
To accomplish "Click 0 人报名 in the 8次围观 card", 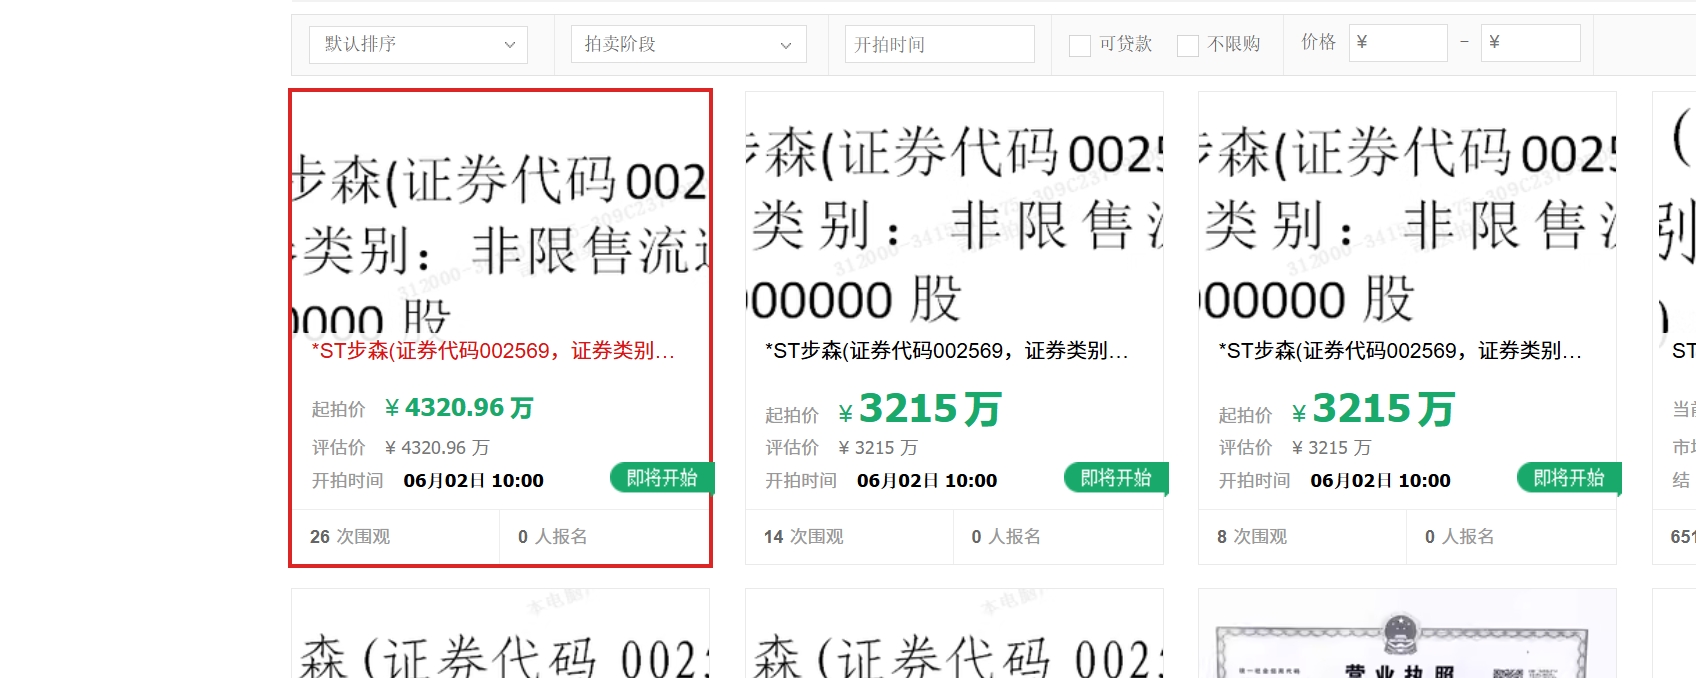I will point(1459,537).
